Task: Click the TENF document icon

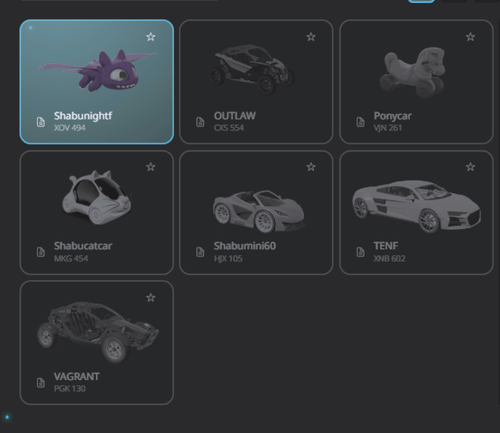Action: tap(360, 252)
